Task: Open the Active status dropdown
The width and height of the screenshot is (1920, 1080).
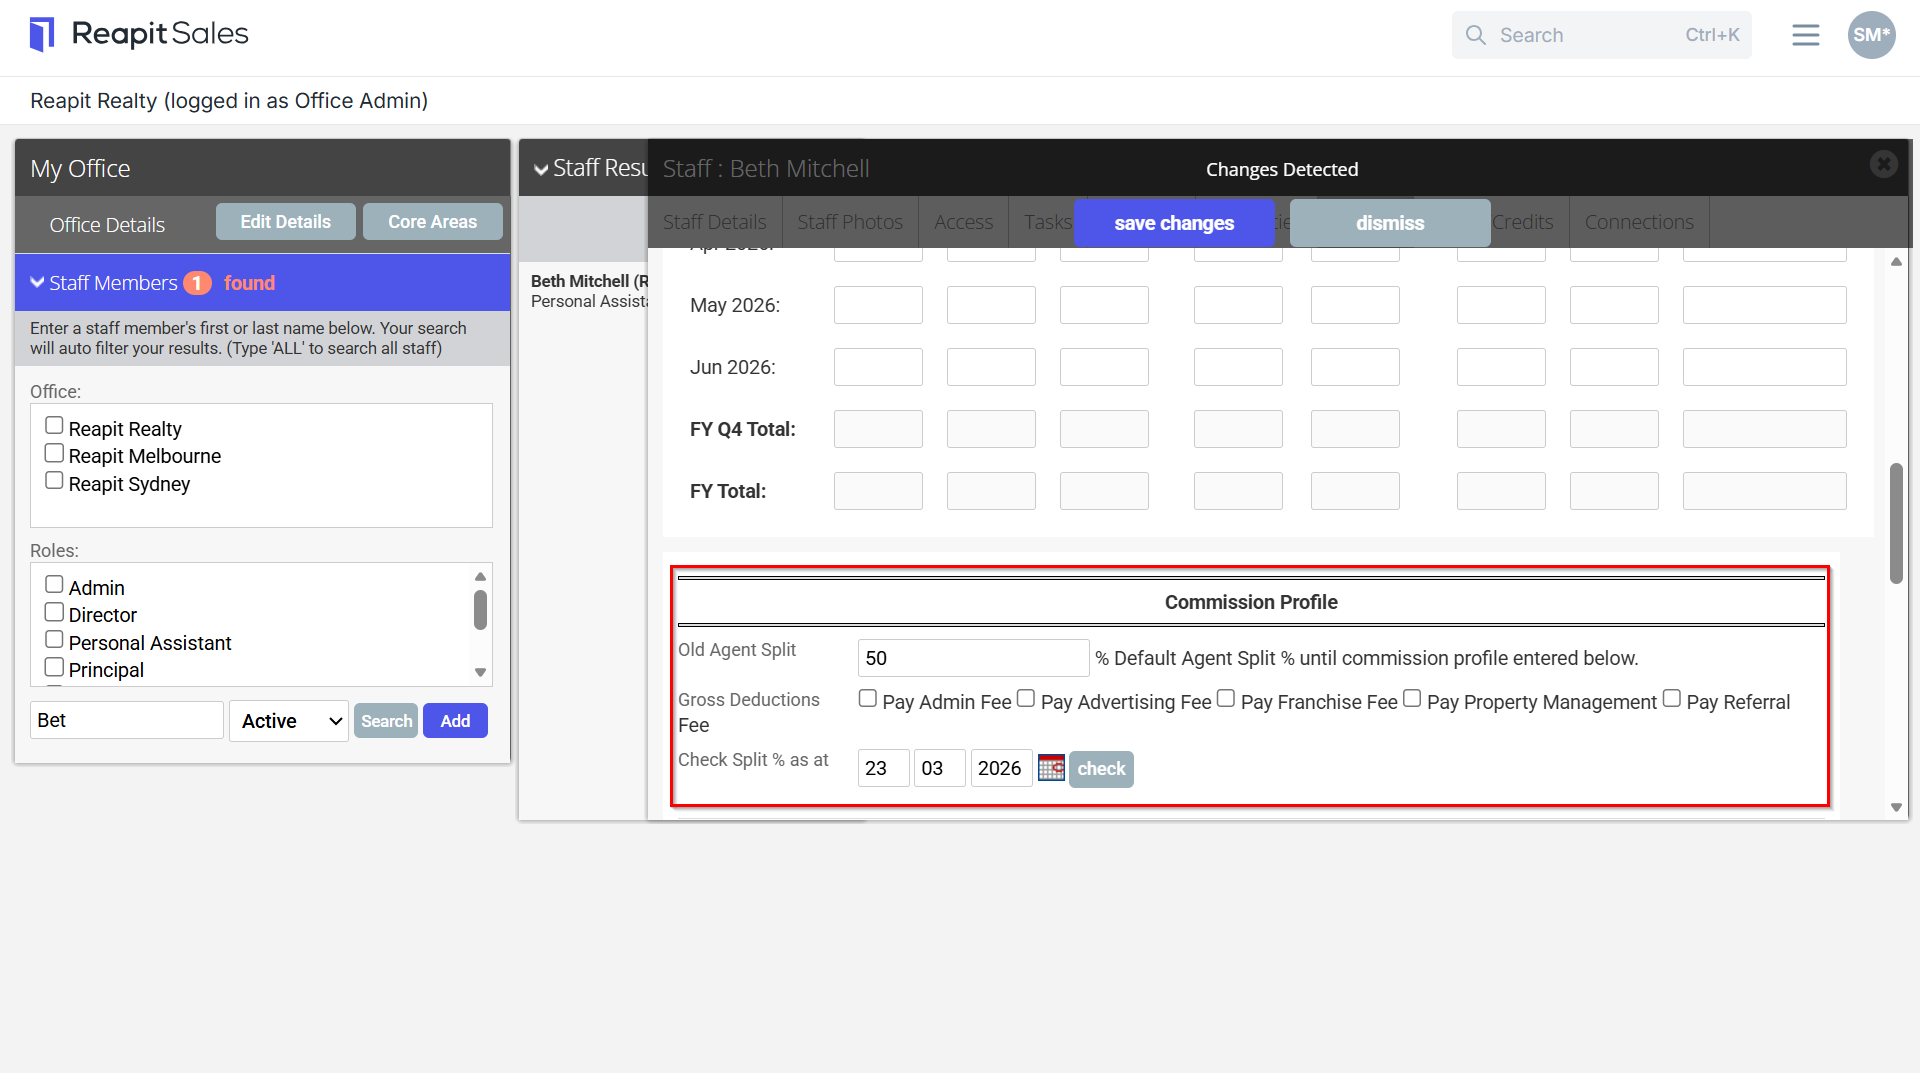Action: pyautogui.click(x=289, y=721)
